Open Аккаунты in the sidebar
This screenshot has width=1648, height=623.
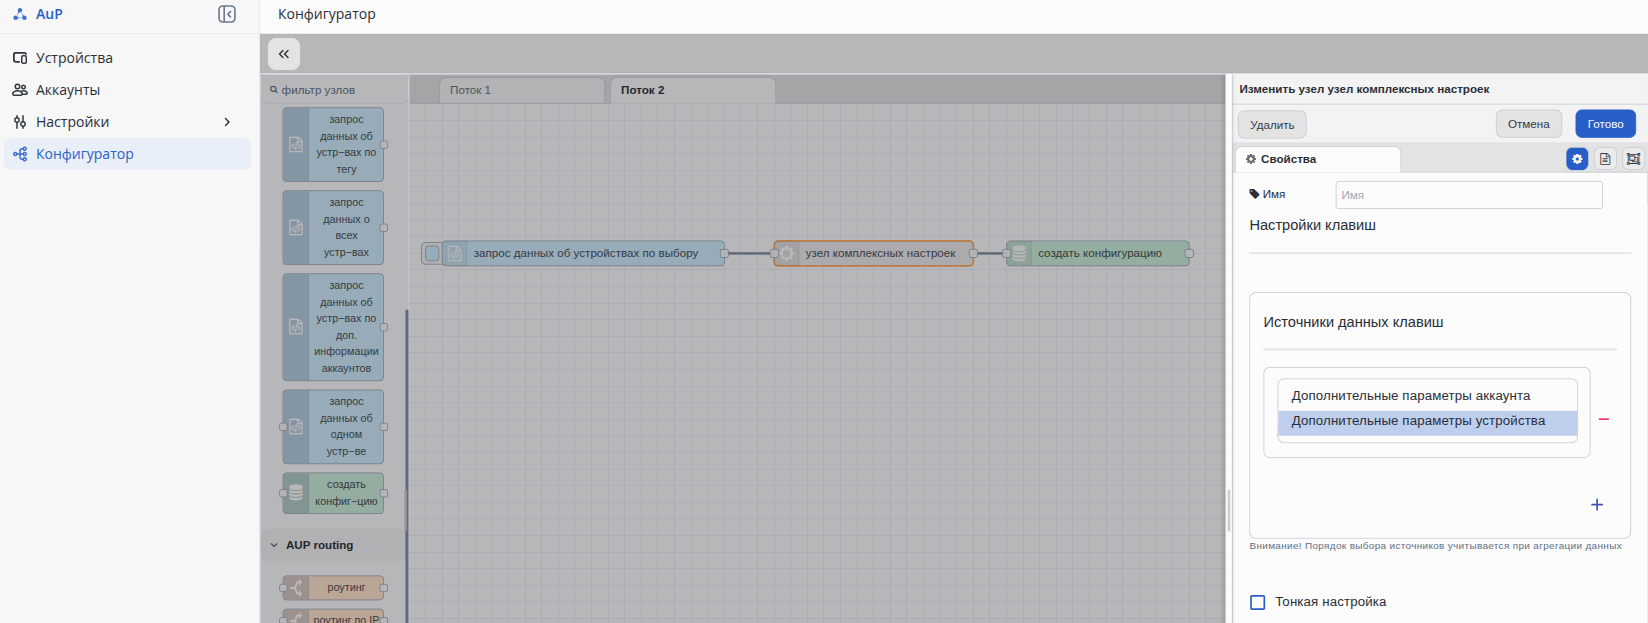coord(129,90)
